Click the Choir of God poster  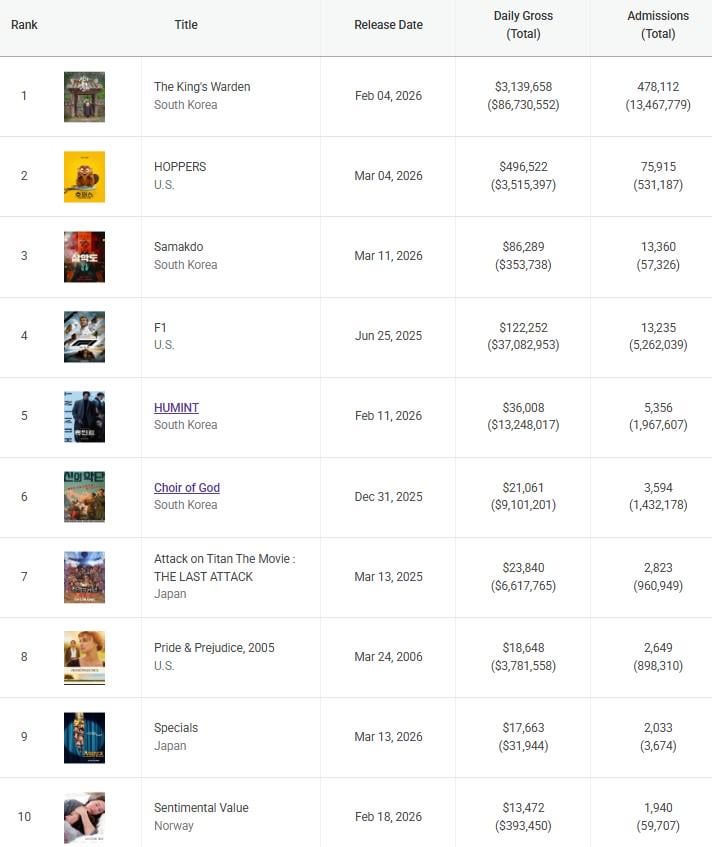coord(84,497)
